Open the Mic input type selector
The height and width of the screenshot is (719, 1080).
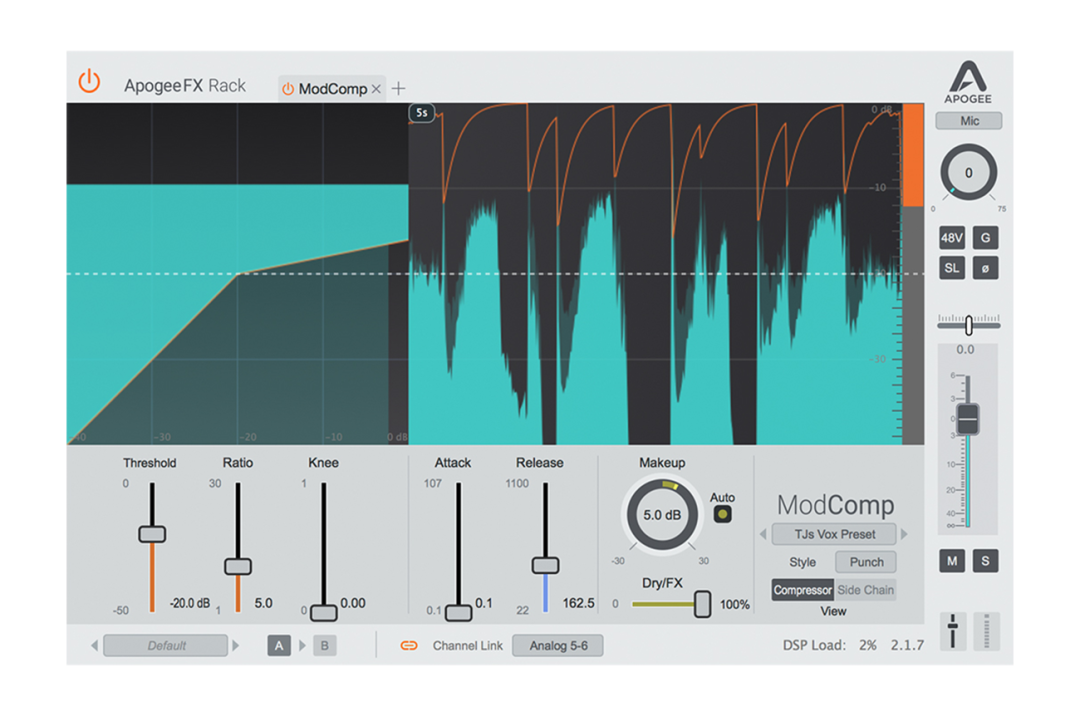tap(968, 121)
